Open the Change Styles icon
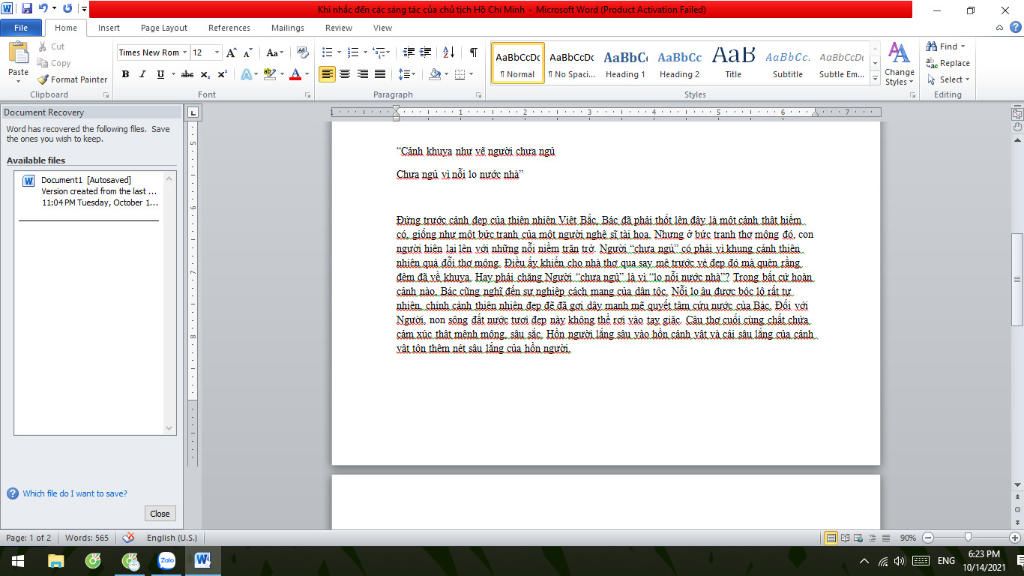1024x576 pixels. 899,63
